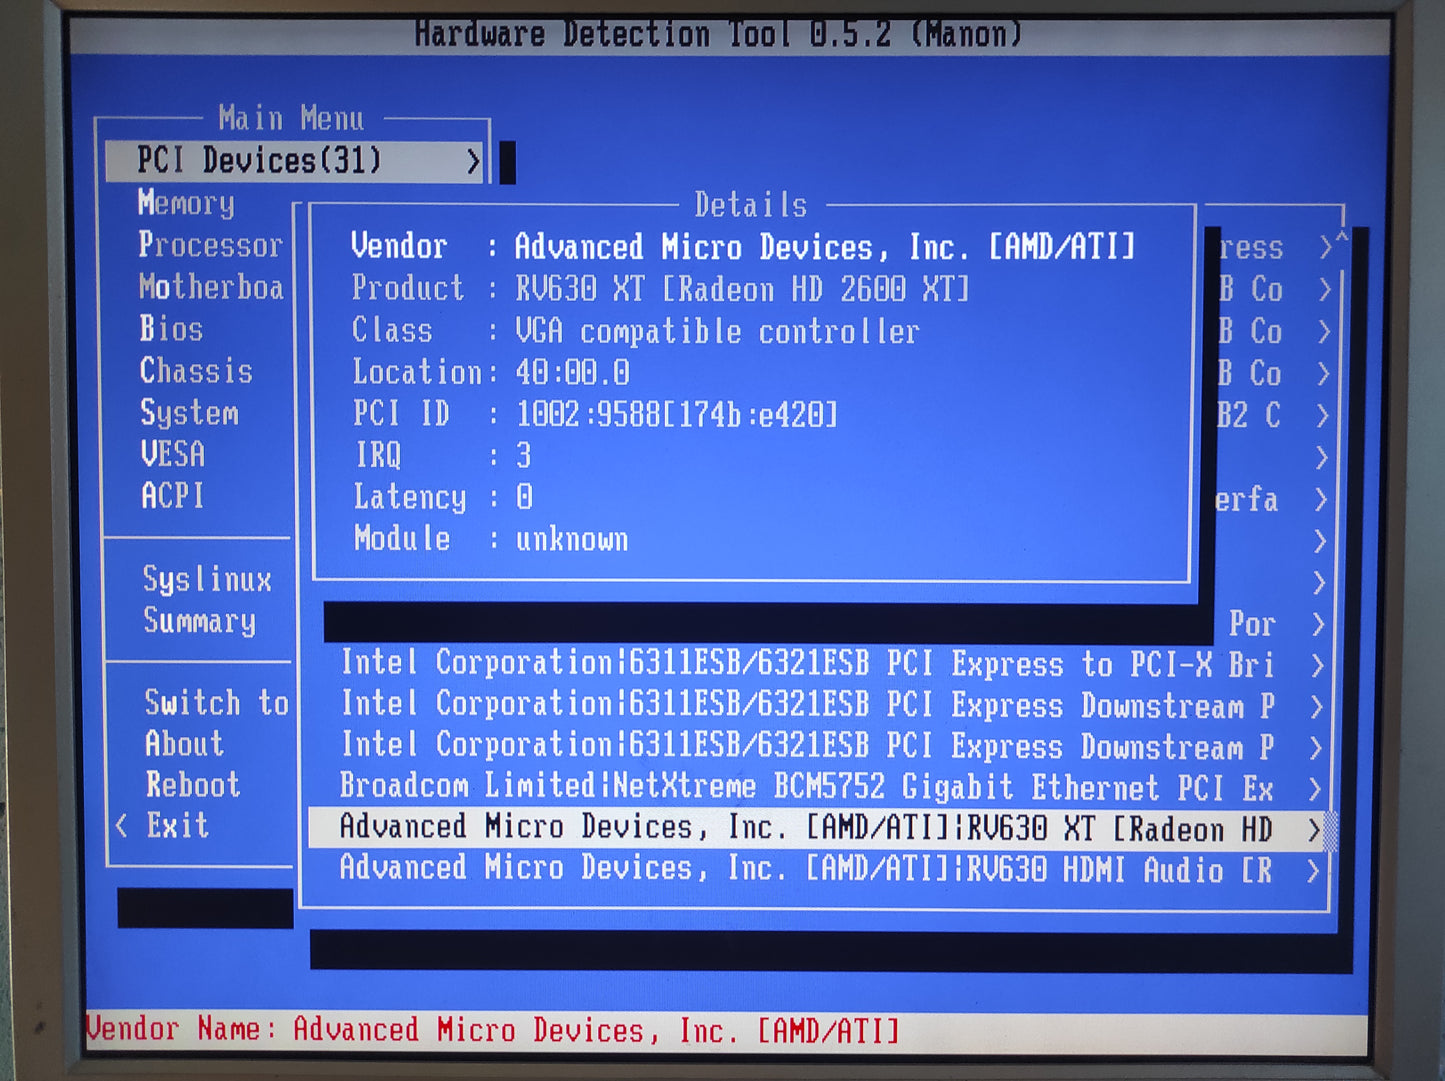Select Intel PCI Express to PCI-X Bridge row

(805, 664)
